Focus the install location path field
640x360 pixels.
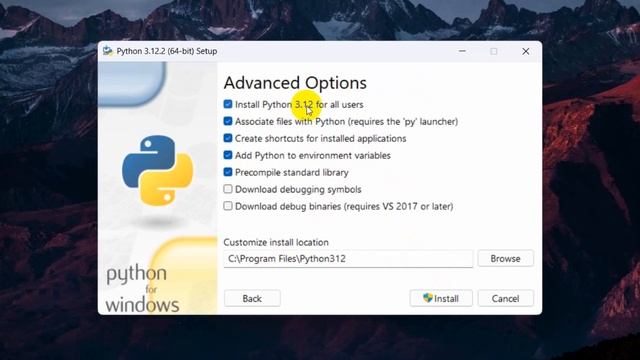[x=348, y=259]
